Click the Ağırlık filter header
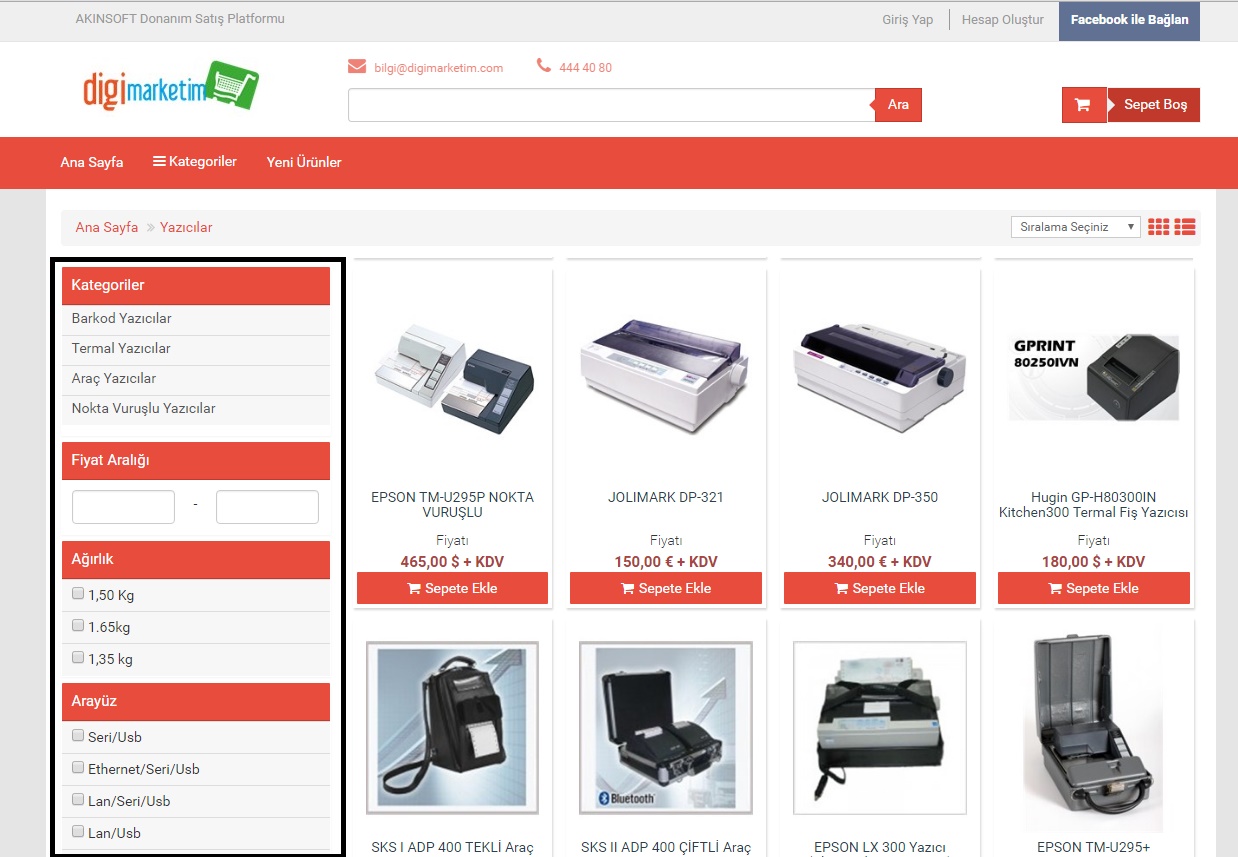Image resolution: width=1238 pixels, height=857 pixels. tap(196, 560)
